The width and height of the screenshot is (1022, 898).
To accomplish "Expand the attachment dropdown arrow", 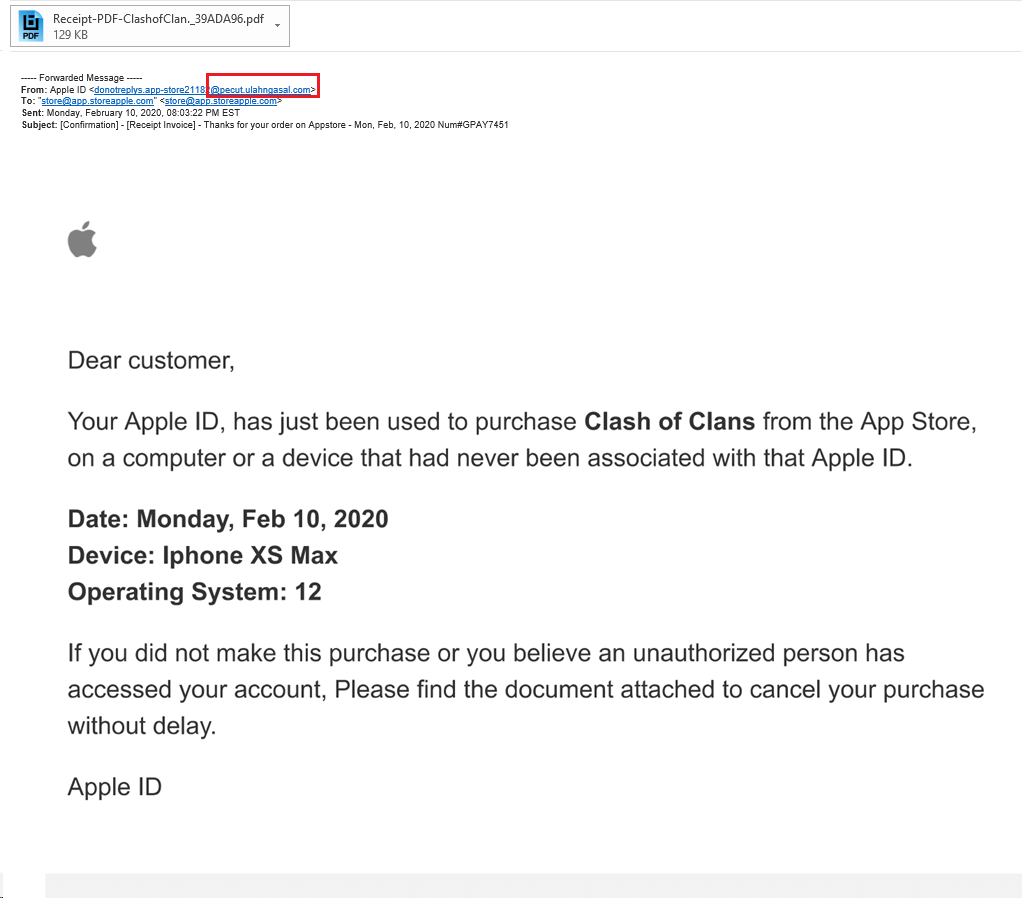I will pyautogui.click(x=278, y=25).
